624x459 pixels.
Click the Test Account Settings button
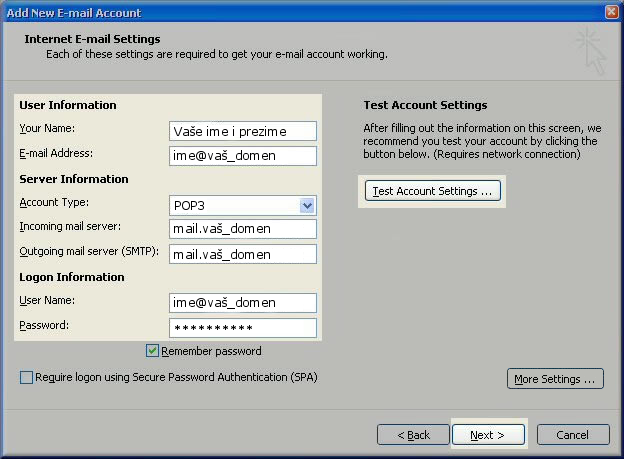433,191
